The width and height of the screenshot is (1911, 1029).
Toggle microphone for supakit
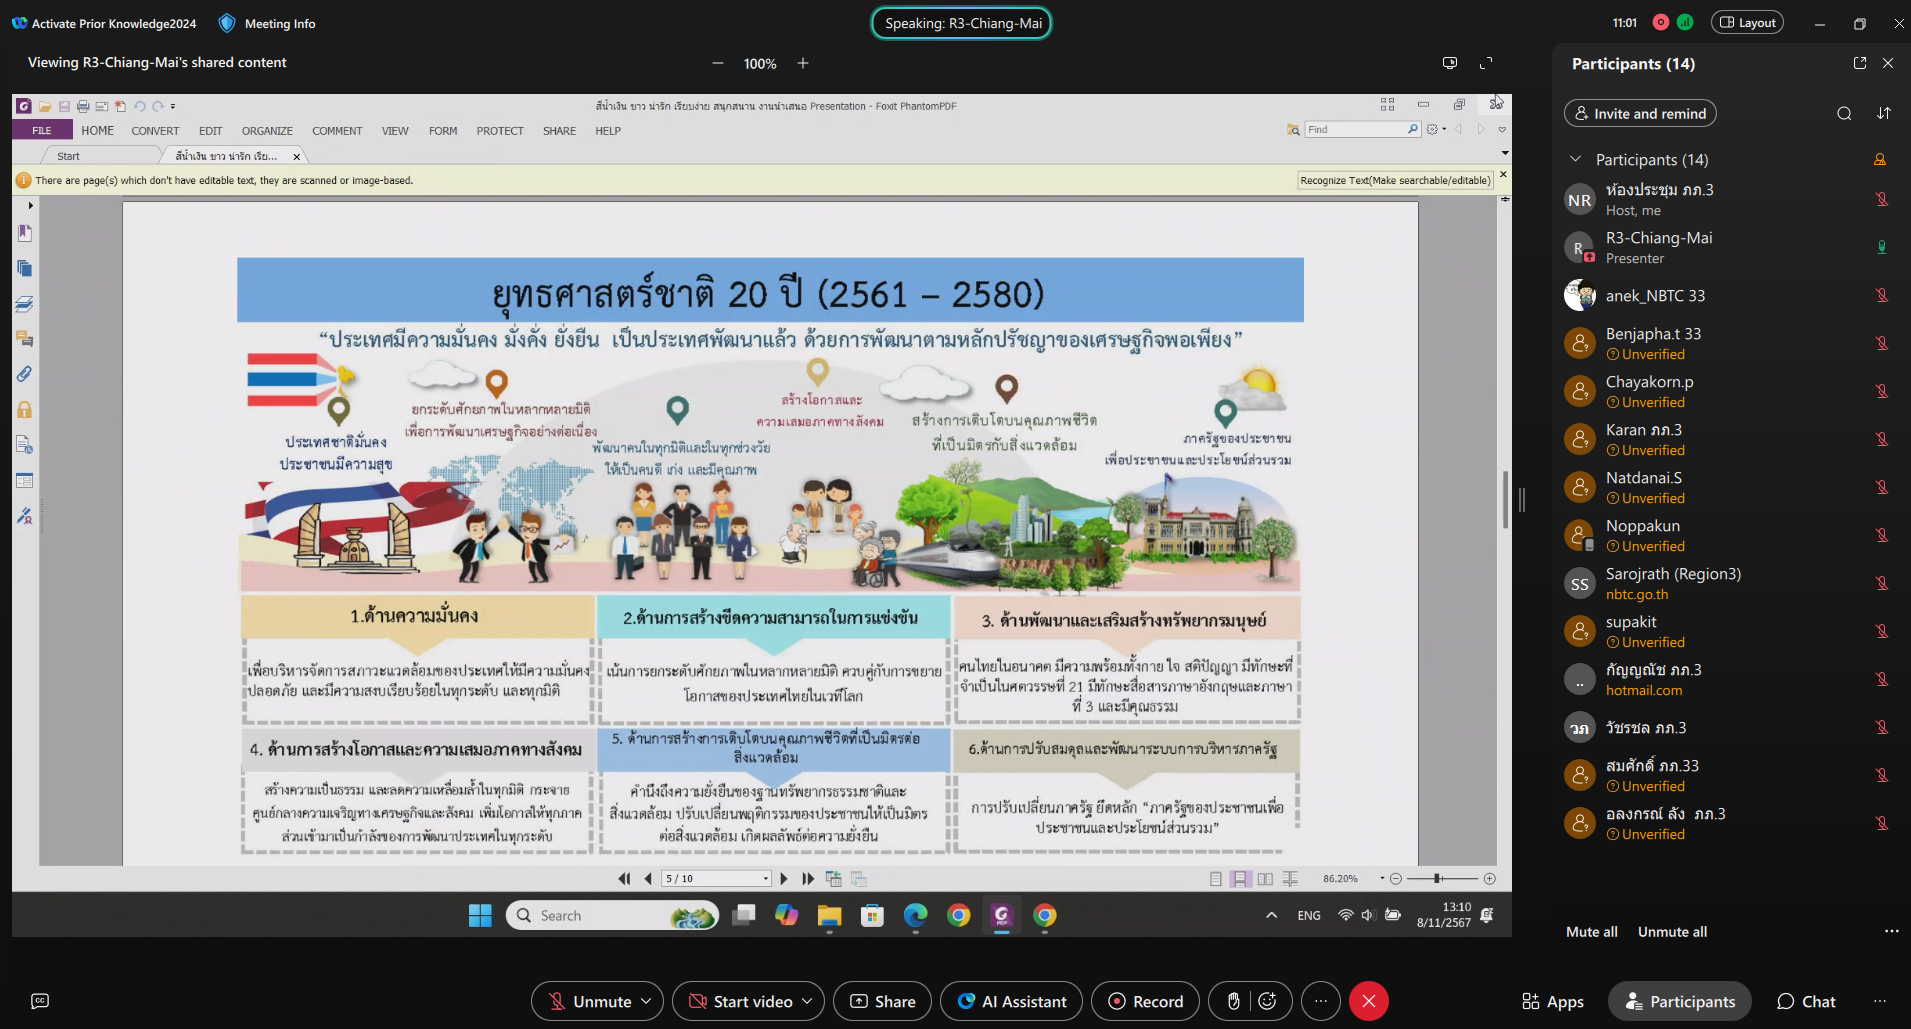(1882, 631)
